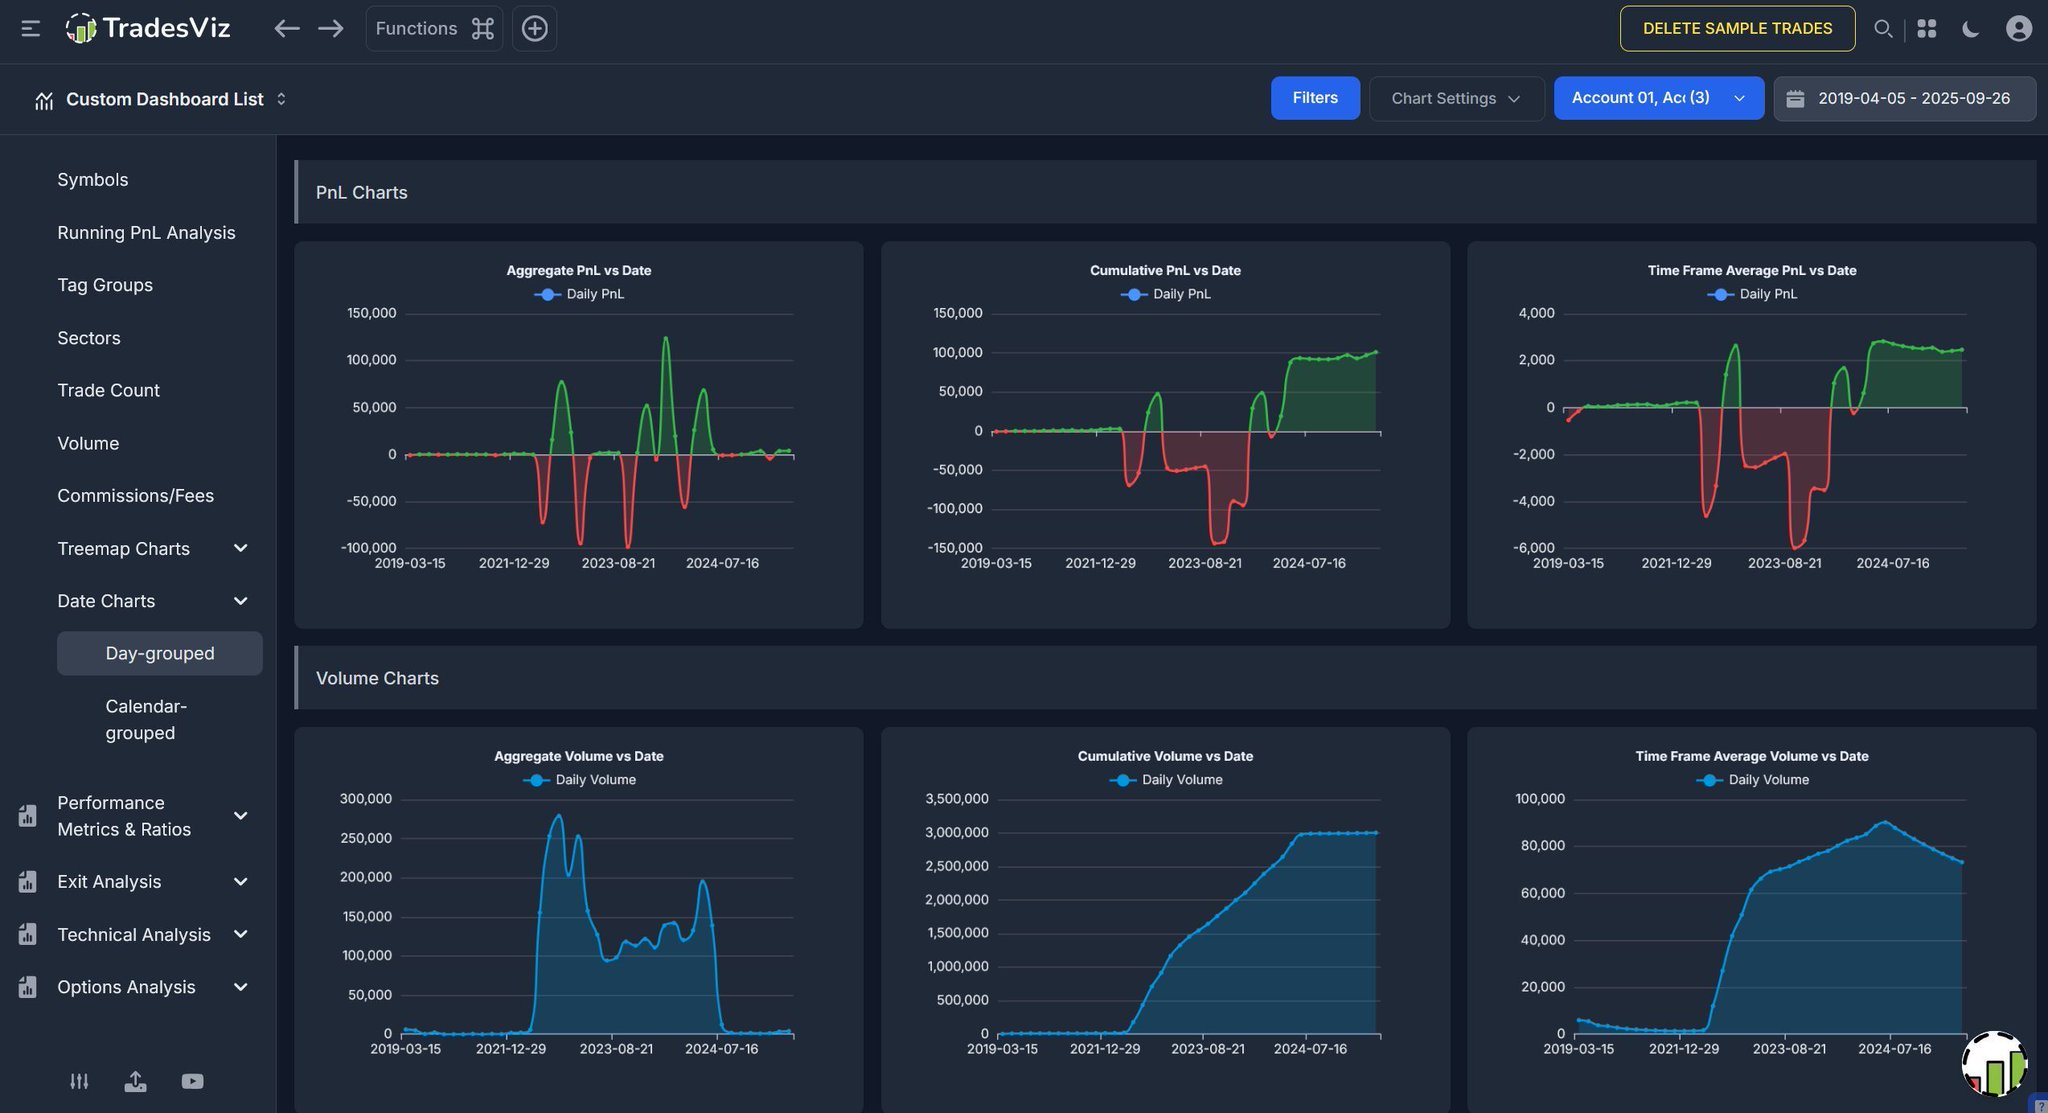This screenshot has width=2048, height=1113.
Task: Click the blue Filters button
Action: pos(1314,98)
